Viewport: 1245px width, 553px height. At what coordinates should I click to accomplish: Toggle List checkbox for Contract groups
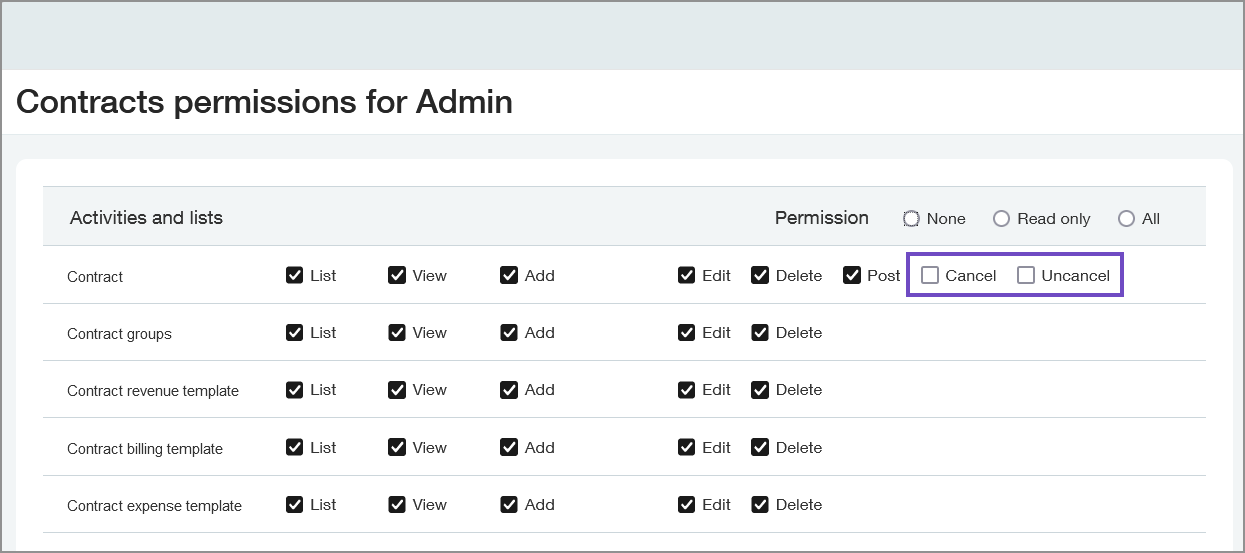point(294,333)
